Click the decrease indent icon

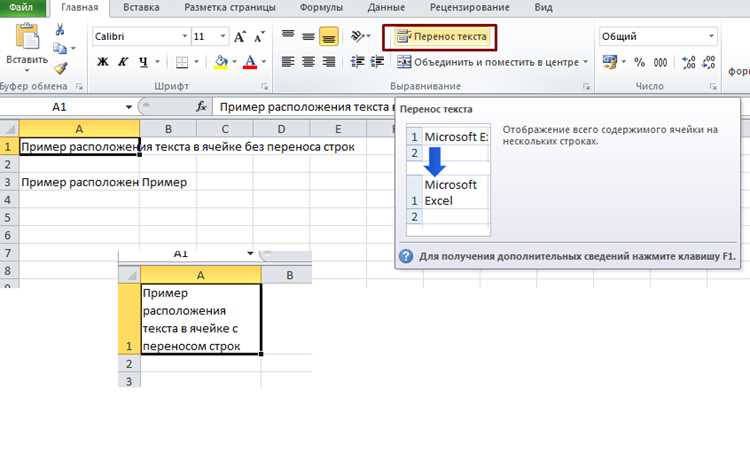coord(357,62)
